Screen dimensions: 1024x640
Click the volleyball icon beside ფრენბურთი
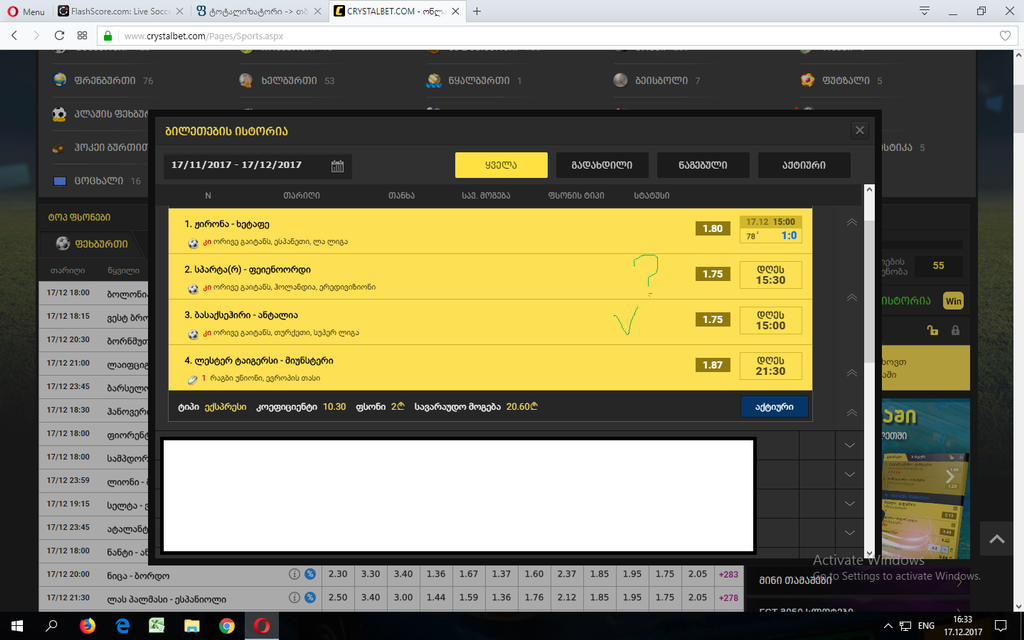tap(60, 80)
